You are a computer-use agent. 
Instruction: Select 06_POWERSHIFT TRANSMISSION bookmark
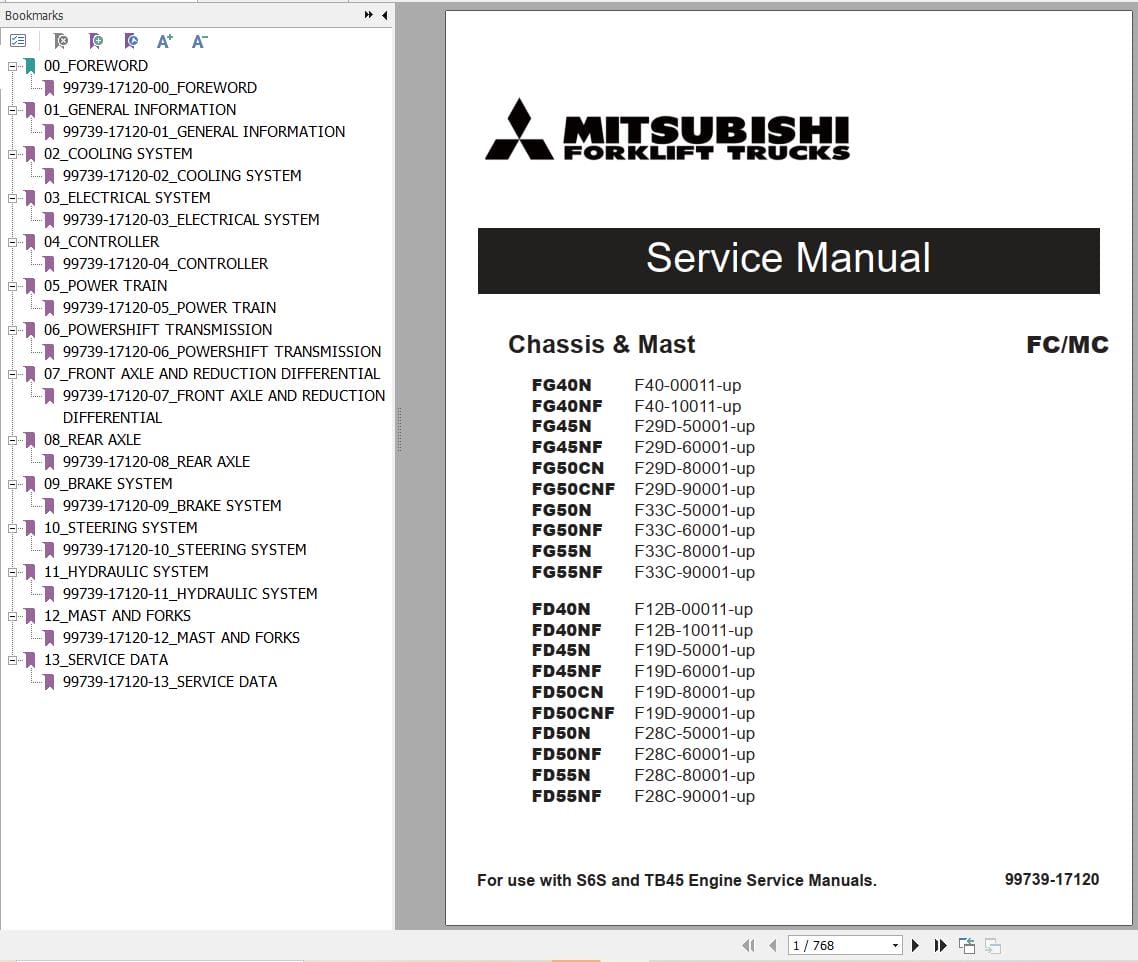(x=158, y=330)
